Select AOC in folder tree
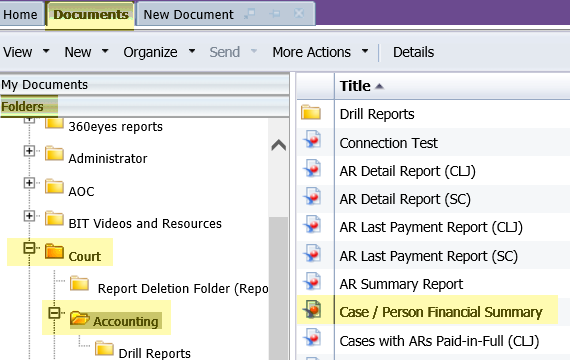This screenshot has width=570, height=360. click(81, 191)
